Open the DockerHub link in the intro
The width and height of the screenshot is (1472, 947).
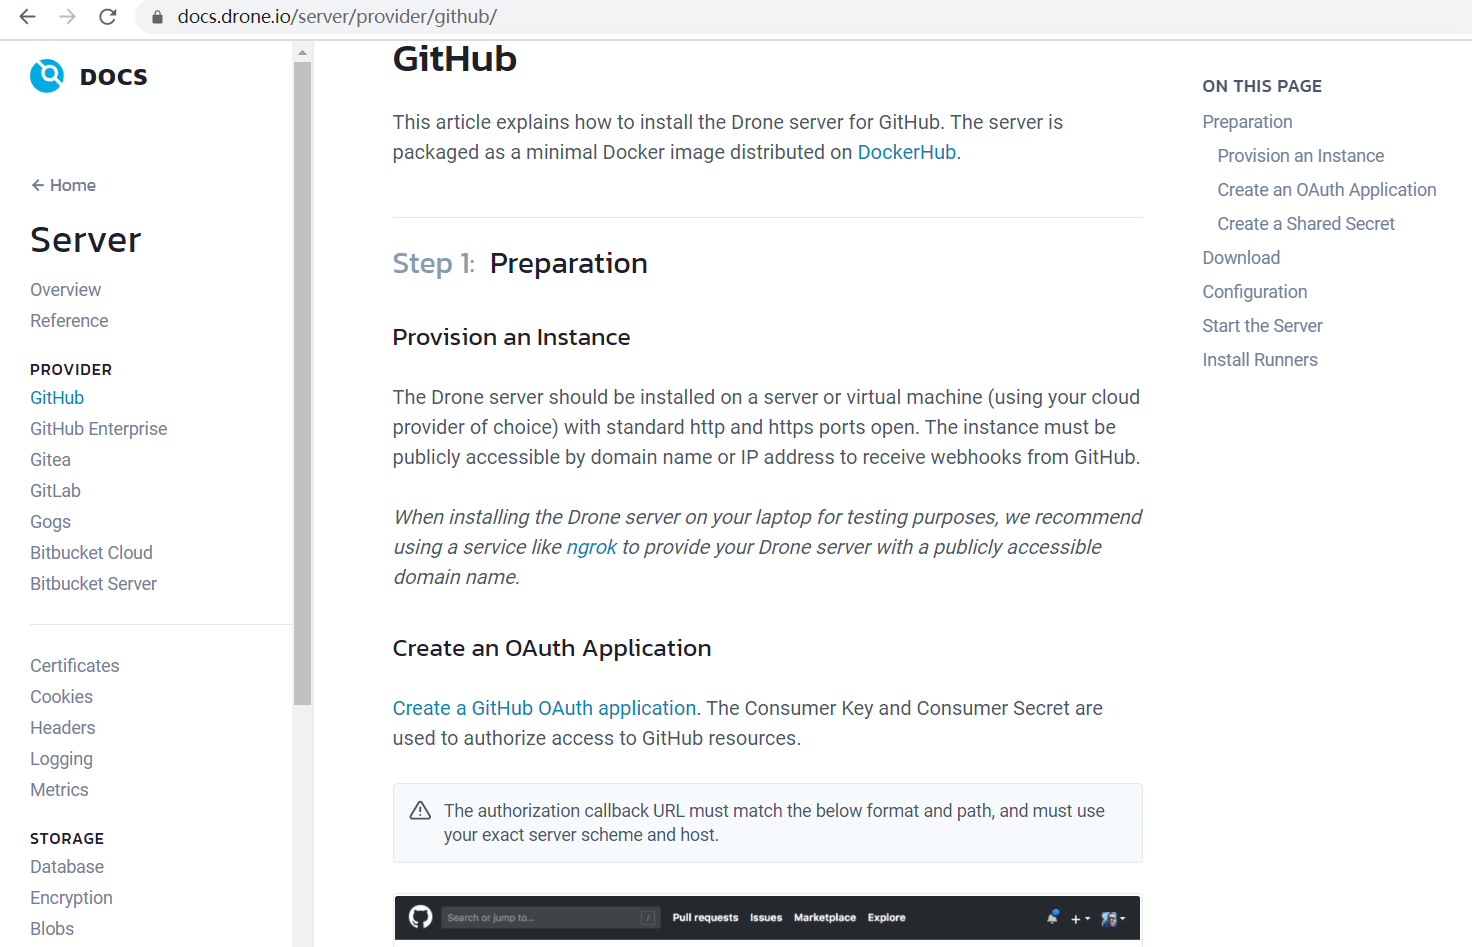click(907, 152)
